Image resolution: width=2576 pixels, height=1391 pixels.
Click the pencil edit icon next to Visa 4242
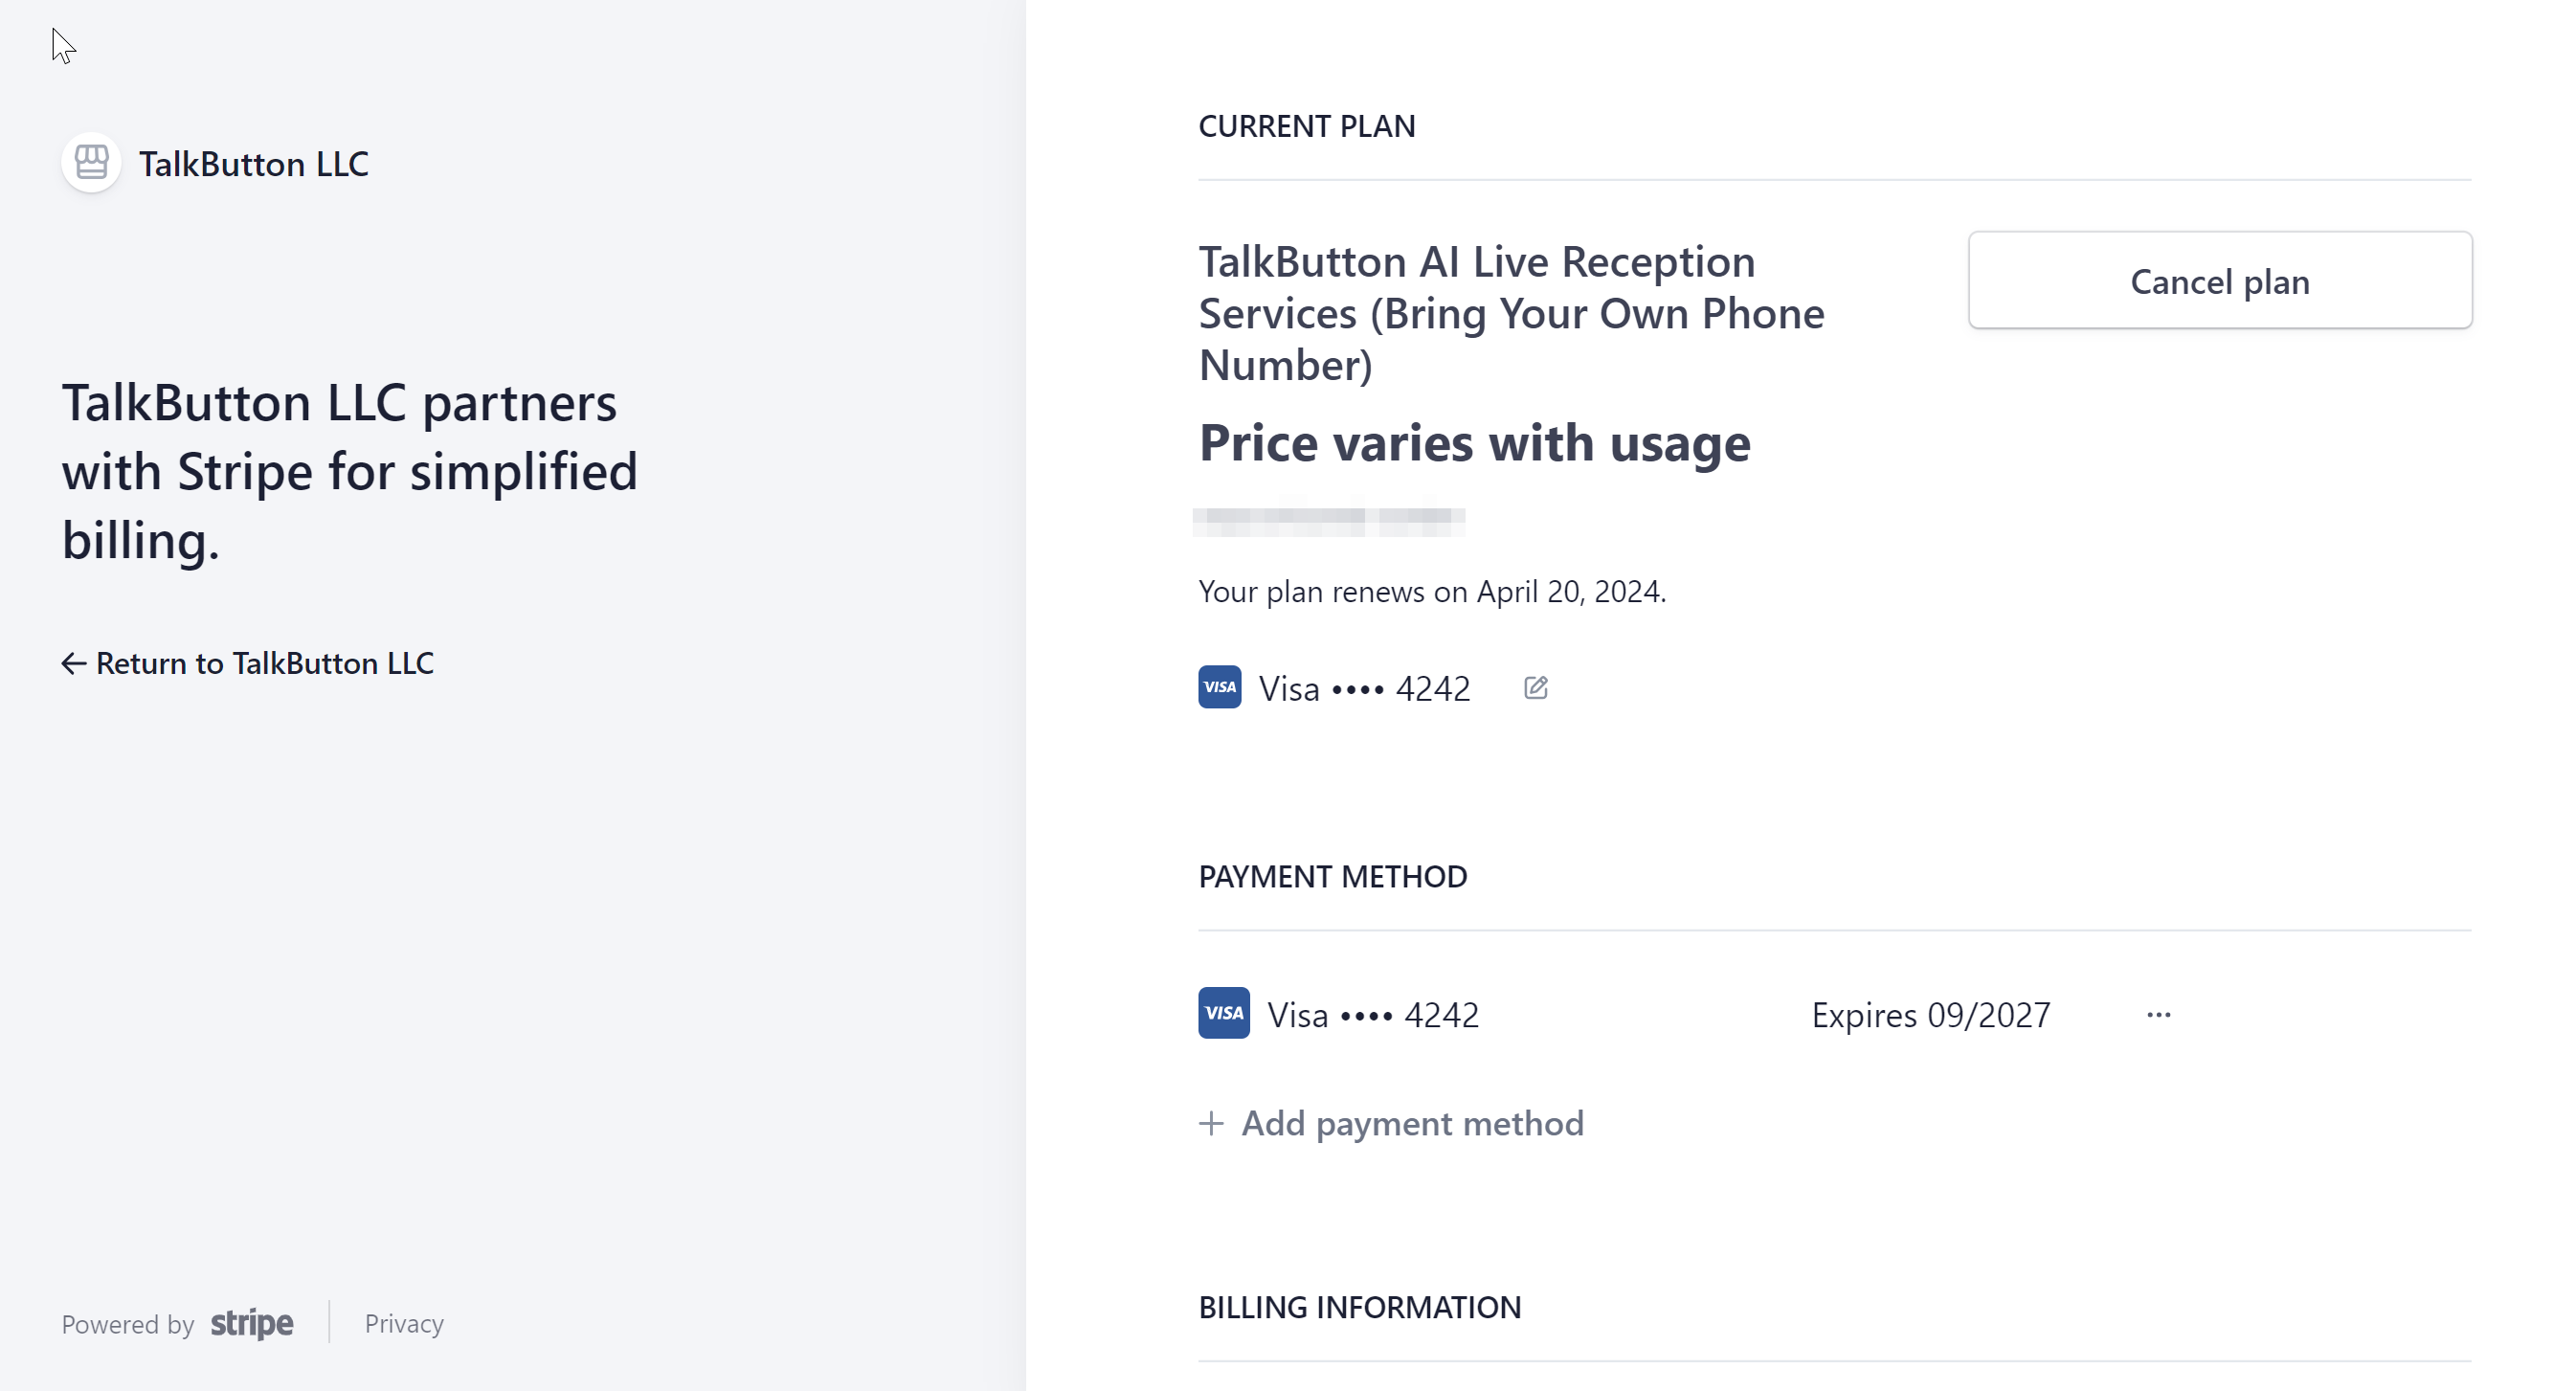[1536, 688]
